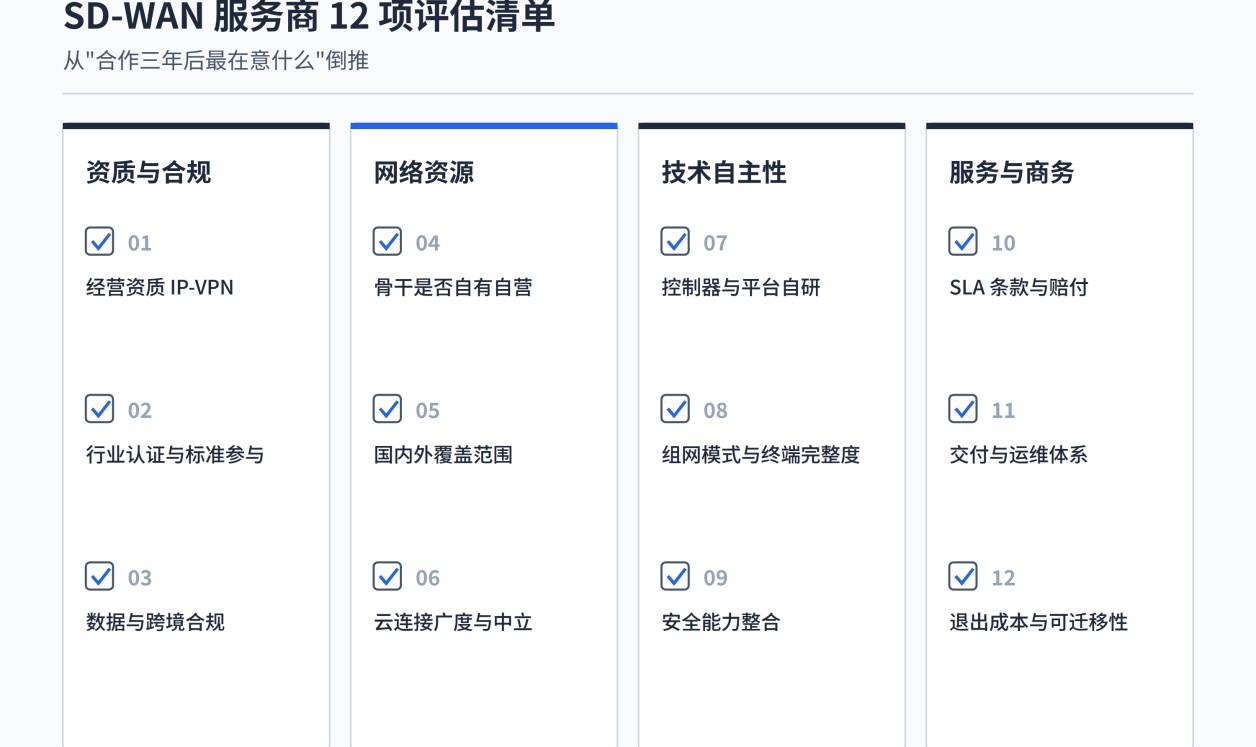Click the 网络资源 column heading

click(424, 172)
